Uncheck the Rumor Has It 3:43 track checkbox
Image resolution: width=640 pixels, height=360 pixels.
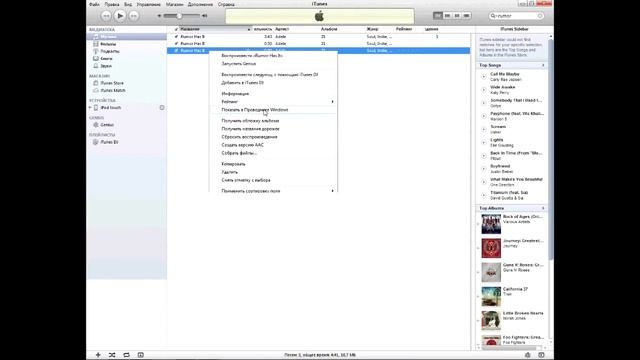point(176,37)
